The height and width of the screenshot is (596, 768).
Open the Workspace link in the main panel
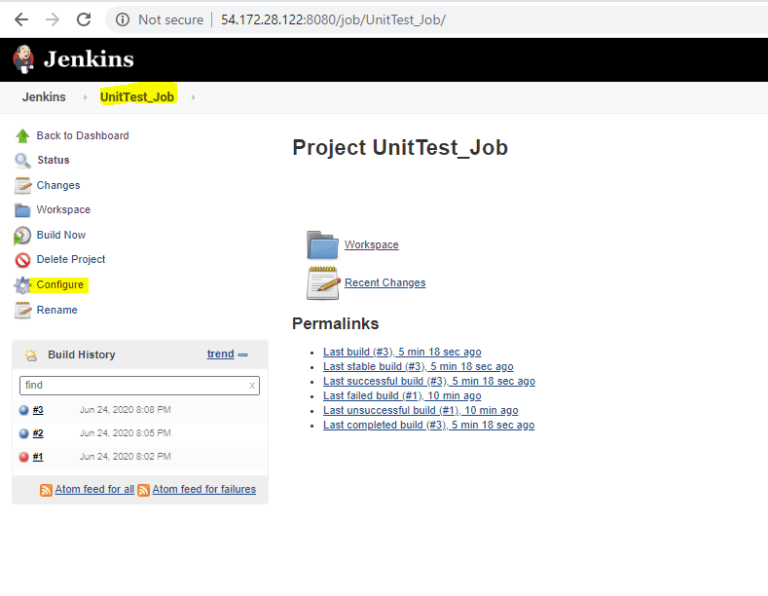tap(371, 244)
